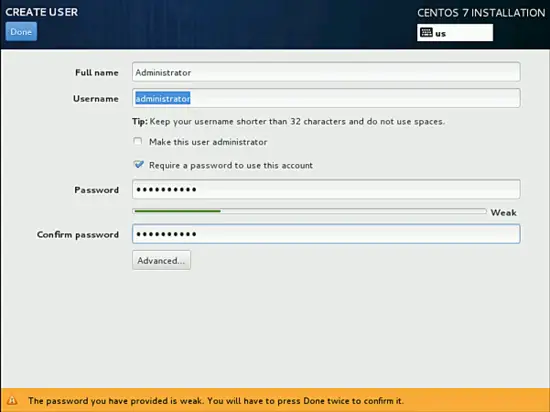Enable Make this user administrator checkbox
The width and height of the screenshot is (550, 412).
tap(138, 141)
